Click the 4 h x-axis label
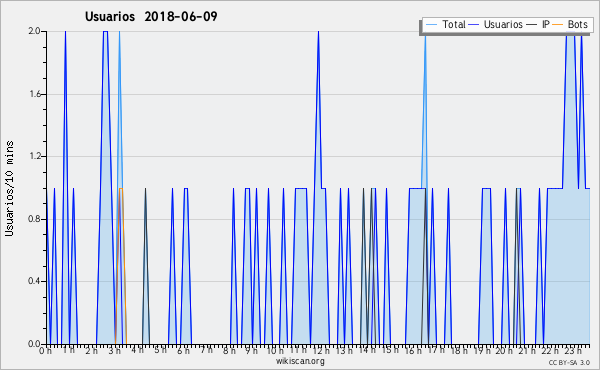The image size is (600, 370). (x=137, y=350)
